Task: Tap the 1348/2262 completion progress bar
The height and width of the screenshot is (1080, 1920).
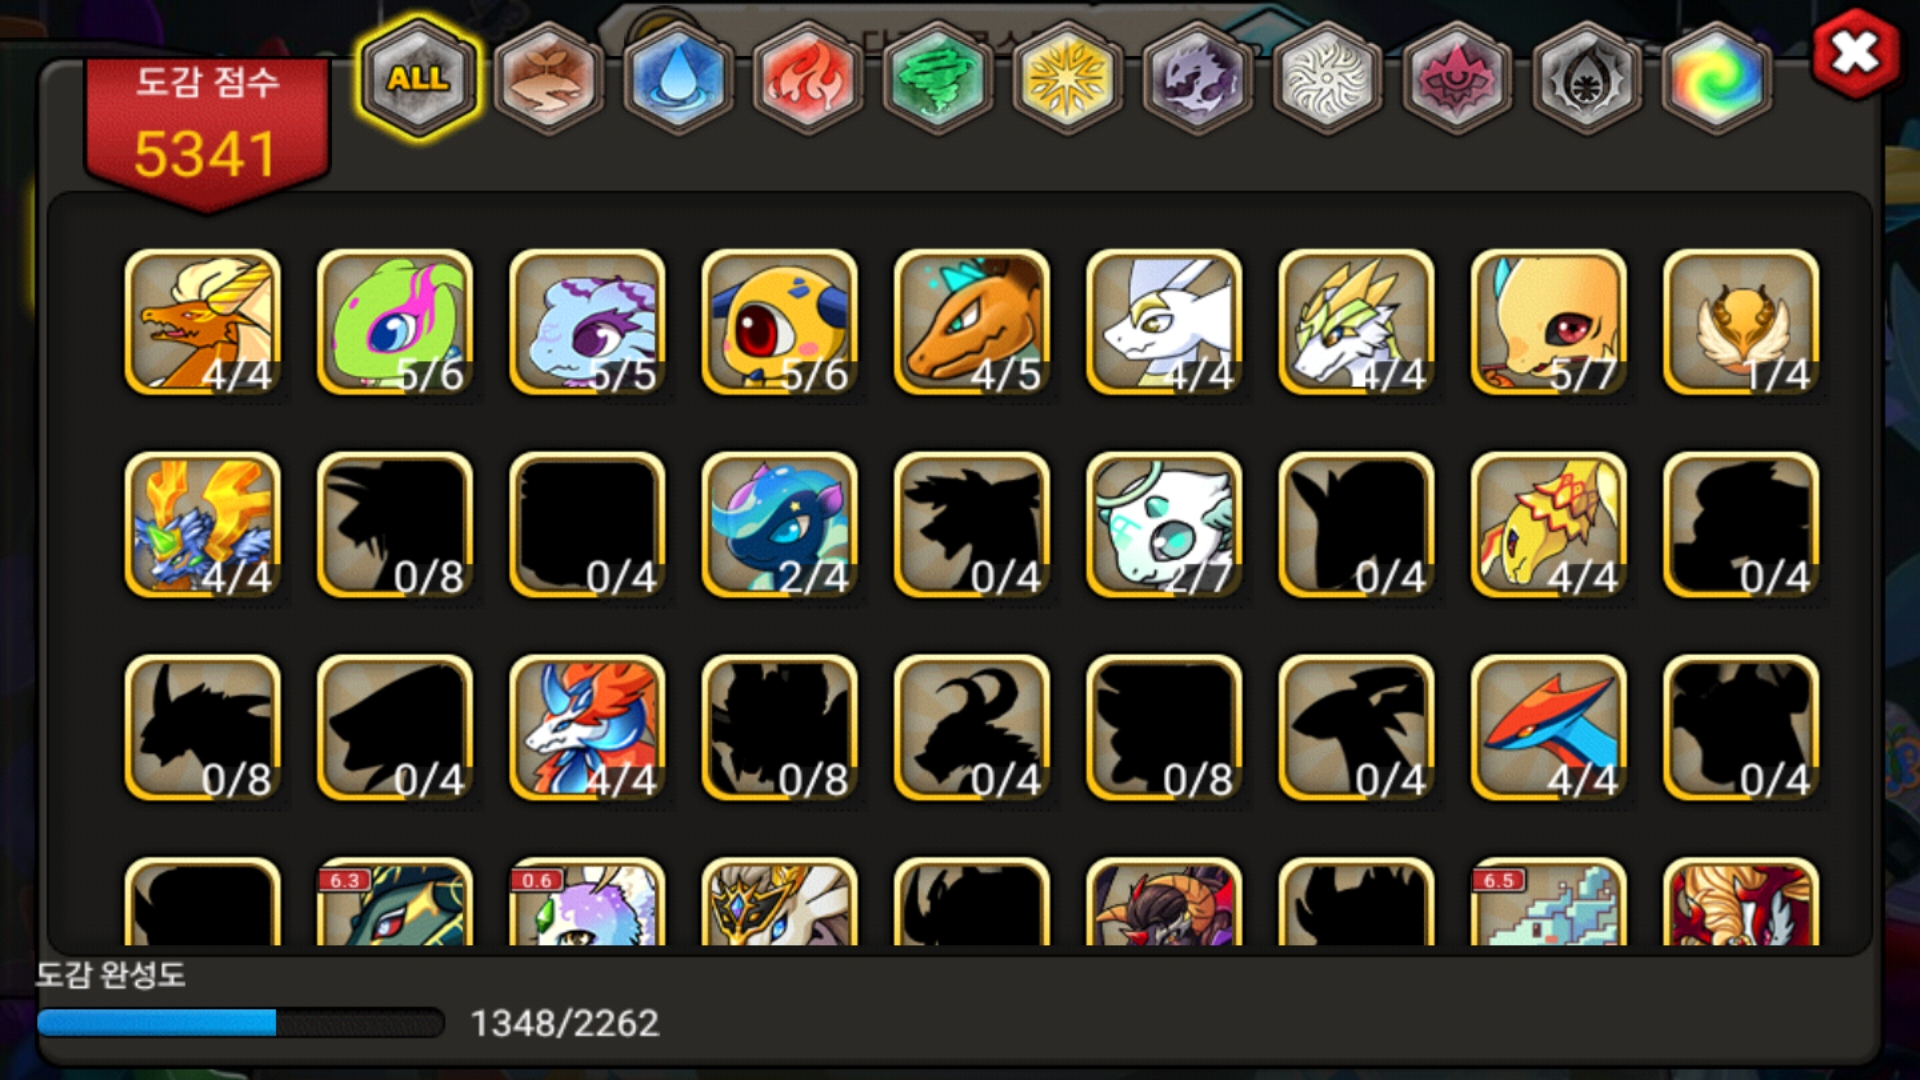Action: tap(240, 1022)
